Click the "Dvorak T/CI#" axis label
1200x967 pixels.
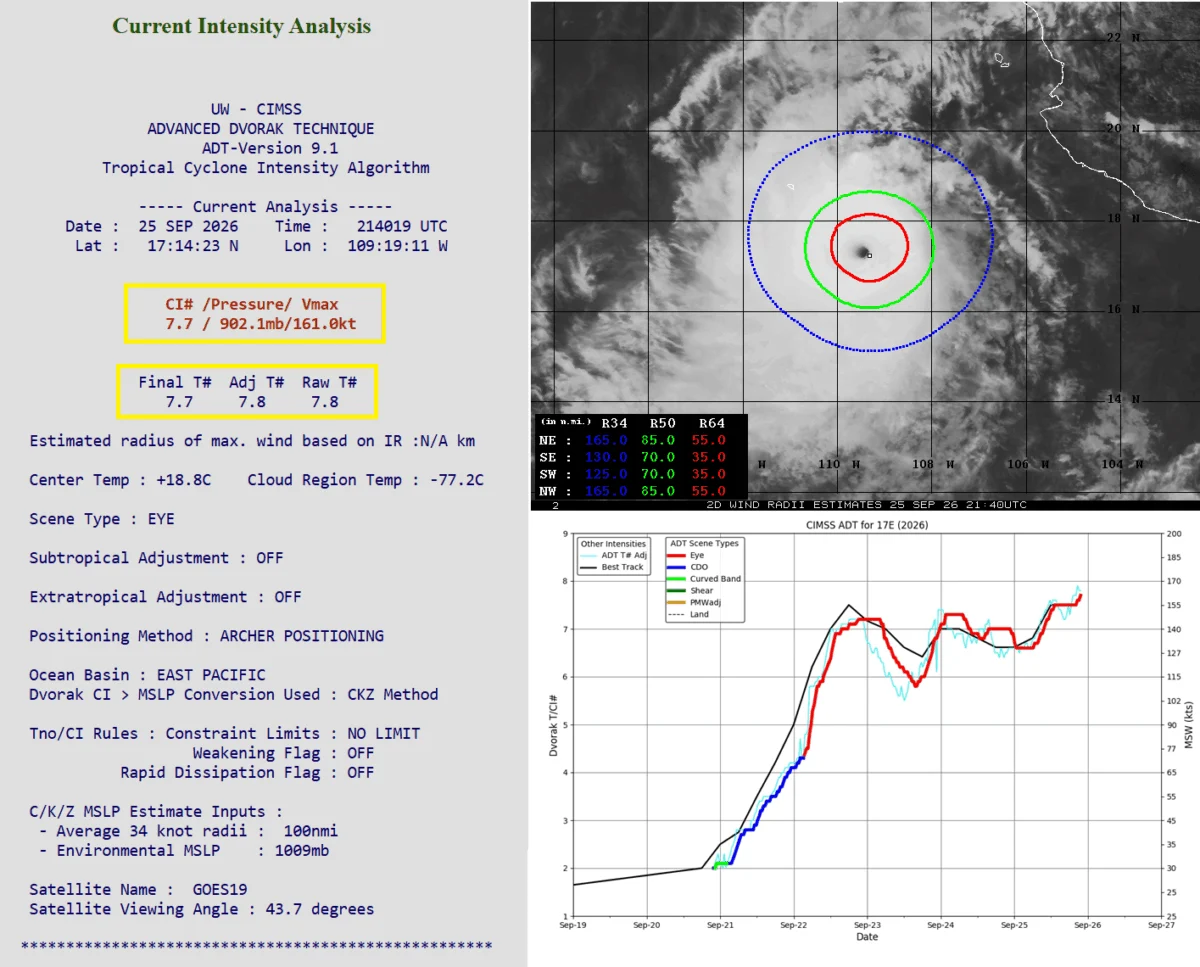point(553,724)
